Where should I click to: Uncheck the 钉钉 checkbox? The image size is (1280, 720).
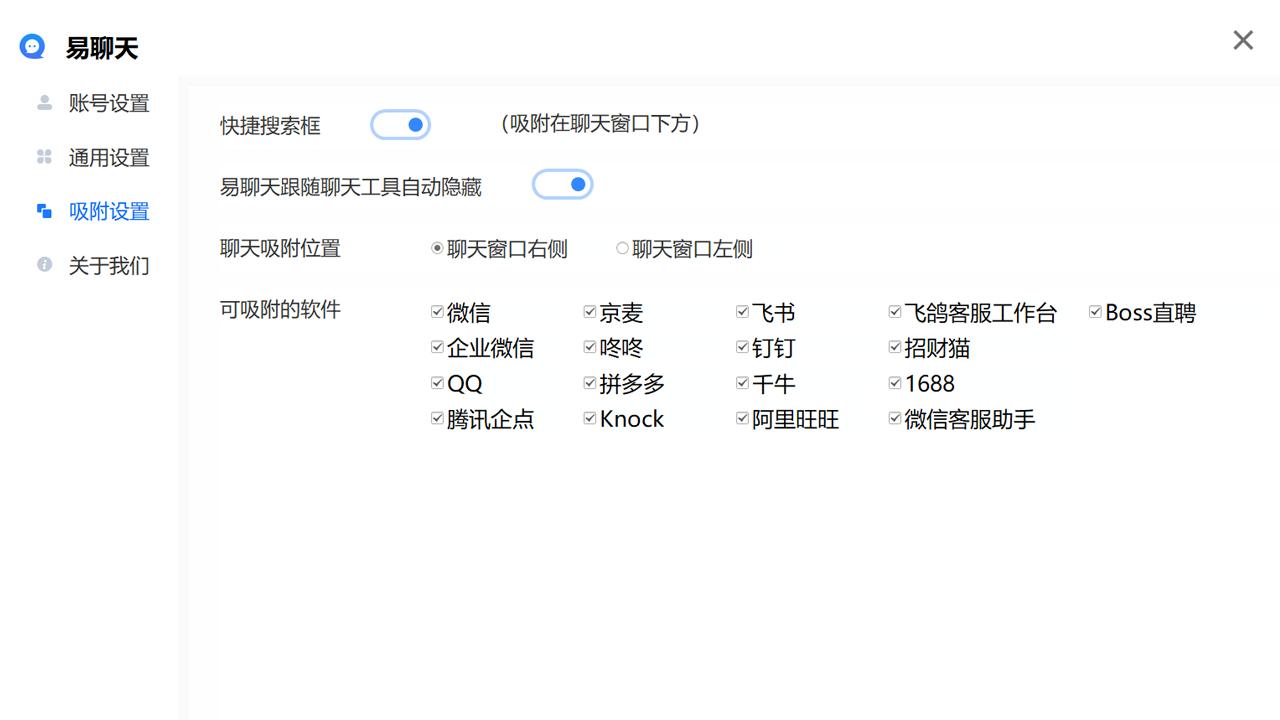pos(742,347)
